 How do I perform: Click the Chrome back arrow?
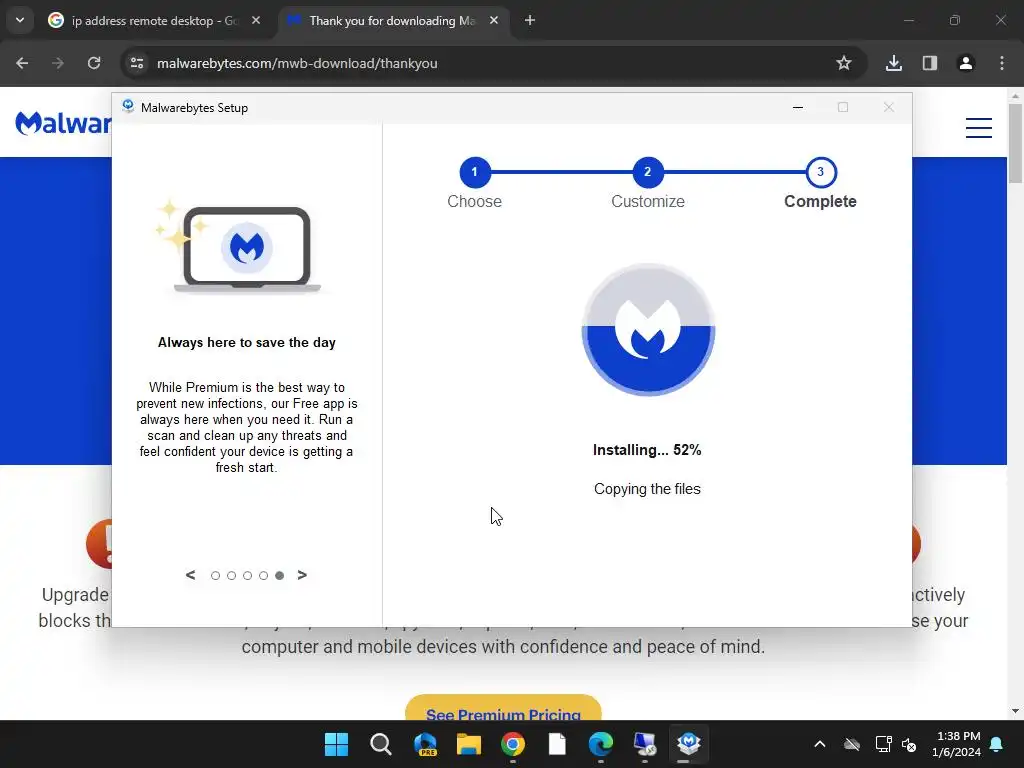tap(22, 63)
